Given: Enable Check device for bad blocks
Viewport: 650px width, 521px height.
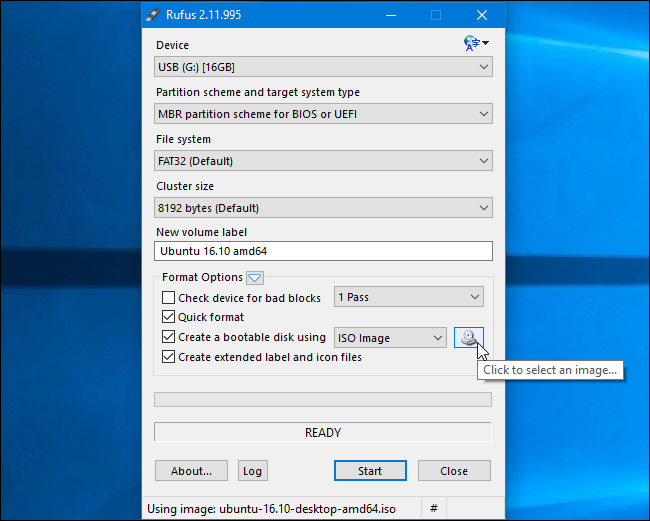Looking at the screenshot, I should click(168, 298).
